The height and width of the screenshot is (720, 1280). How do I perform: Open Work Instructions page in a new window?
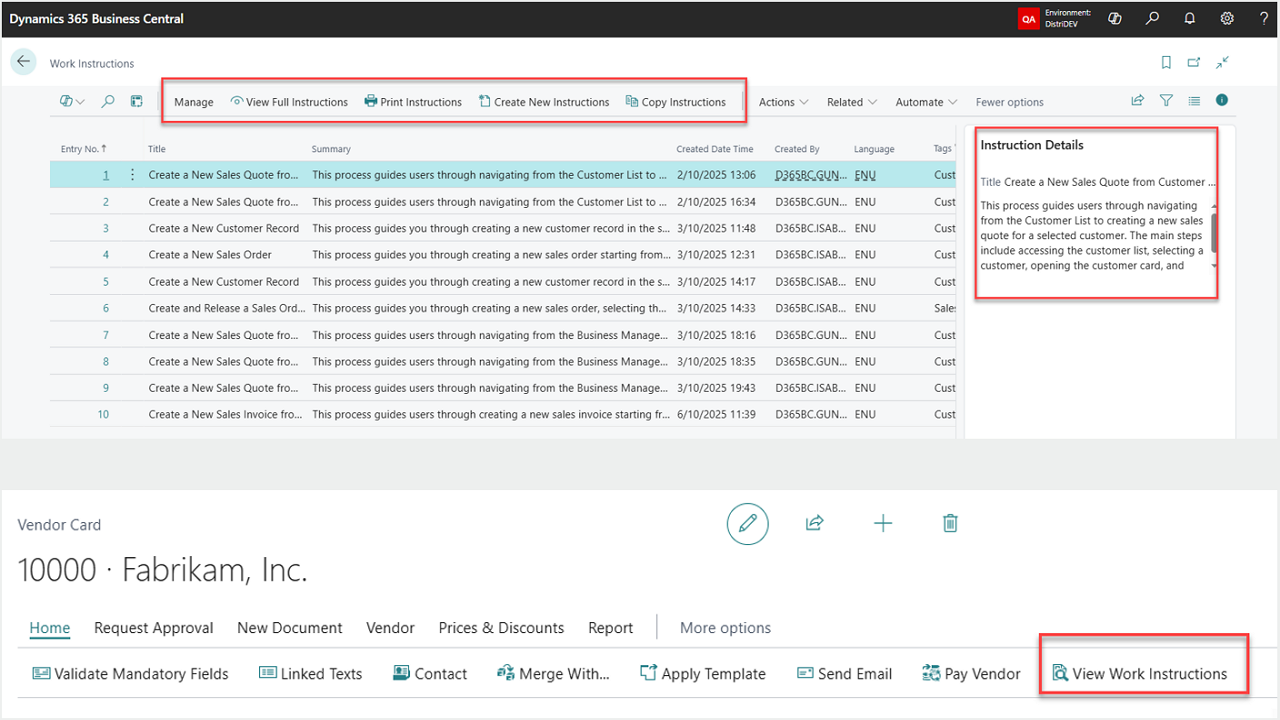click(1194, 62)
